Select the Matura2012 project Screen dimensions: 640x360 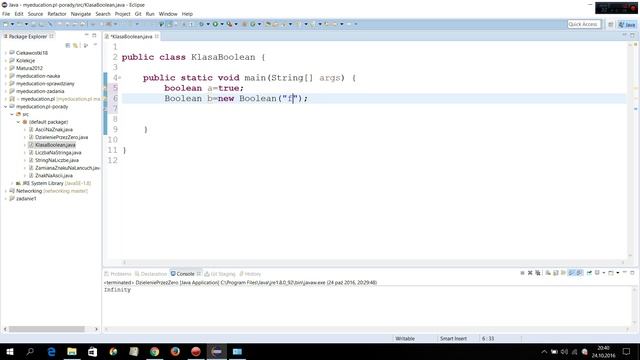[29, 68]
